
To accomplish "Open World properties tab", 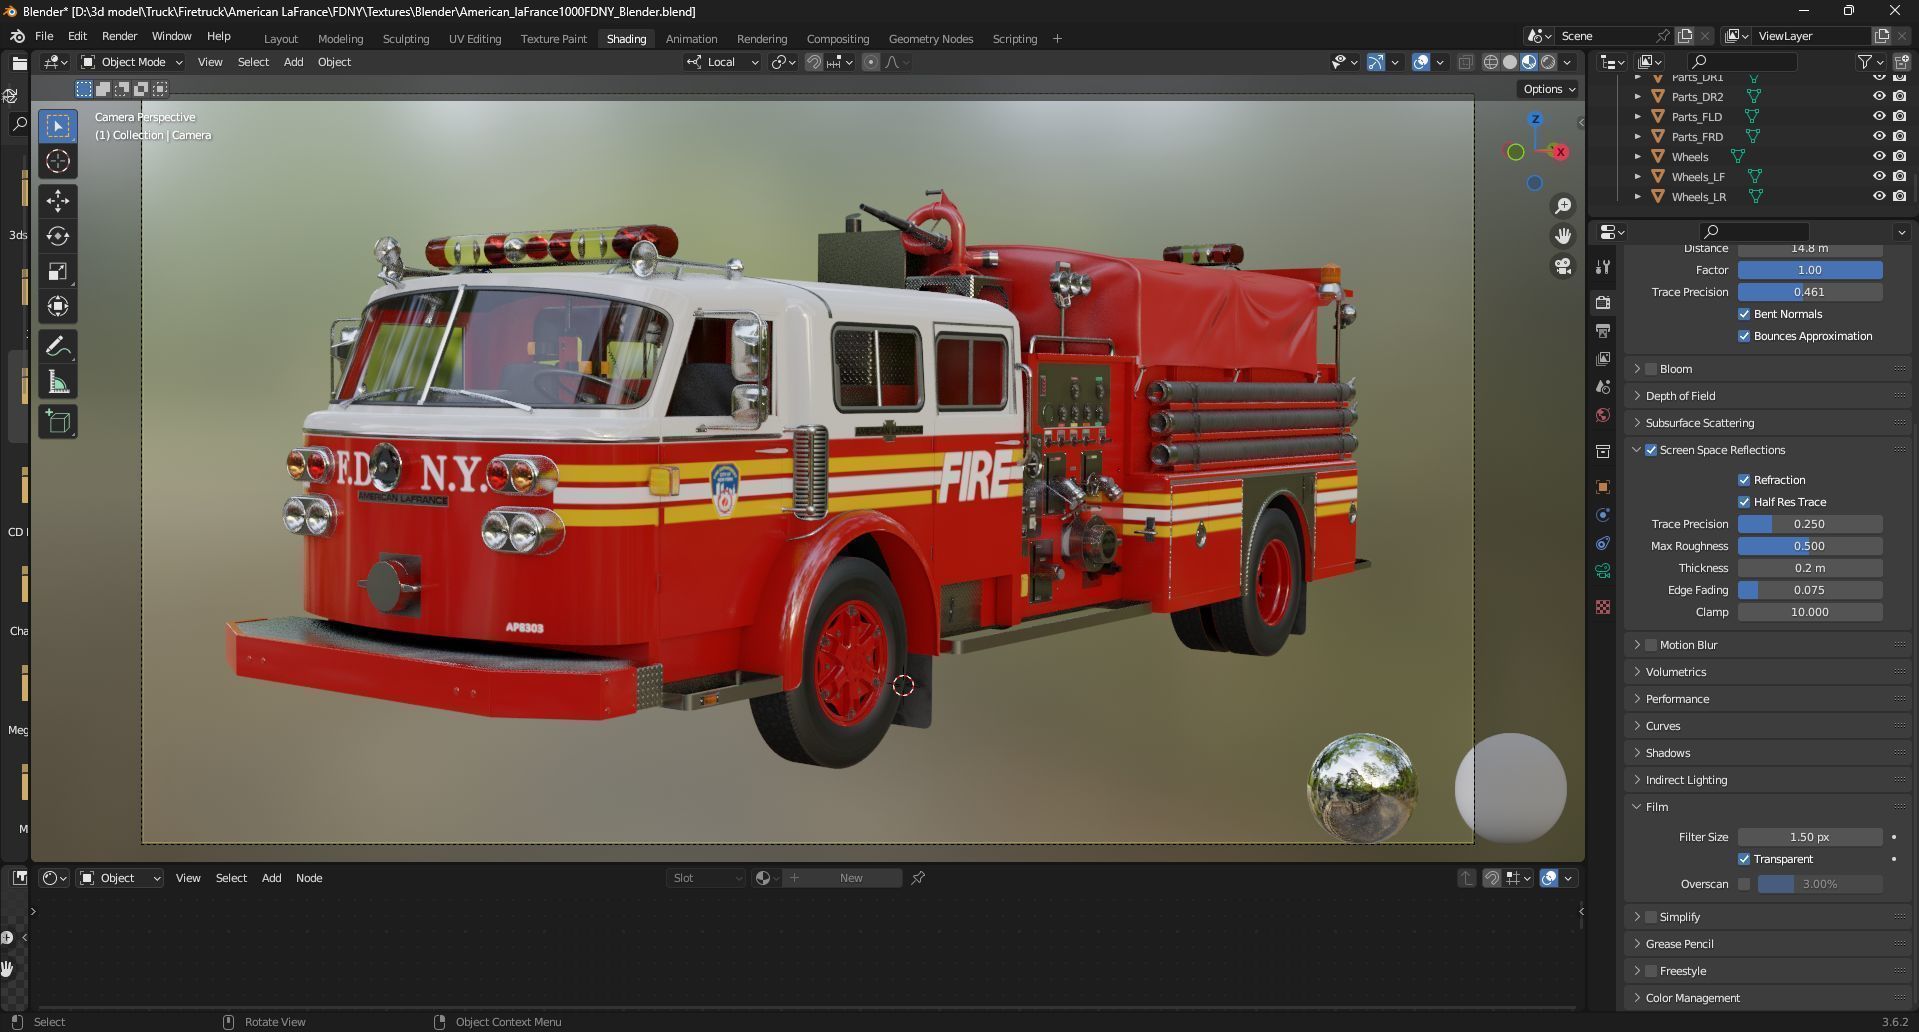I will click(1603, 415).
